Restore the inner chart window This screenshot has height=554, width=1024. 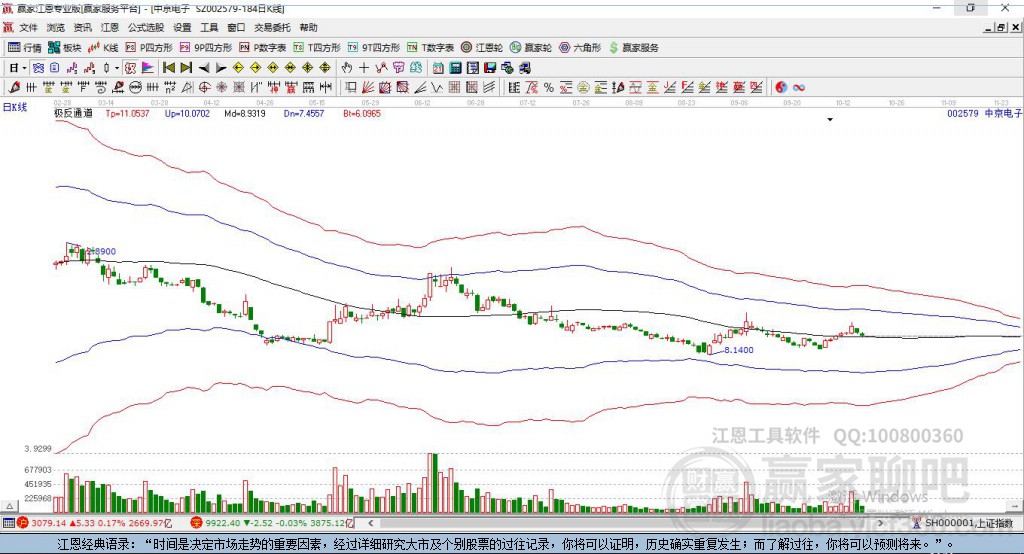[1001, 27]
